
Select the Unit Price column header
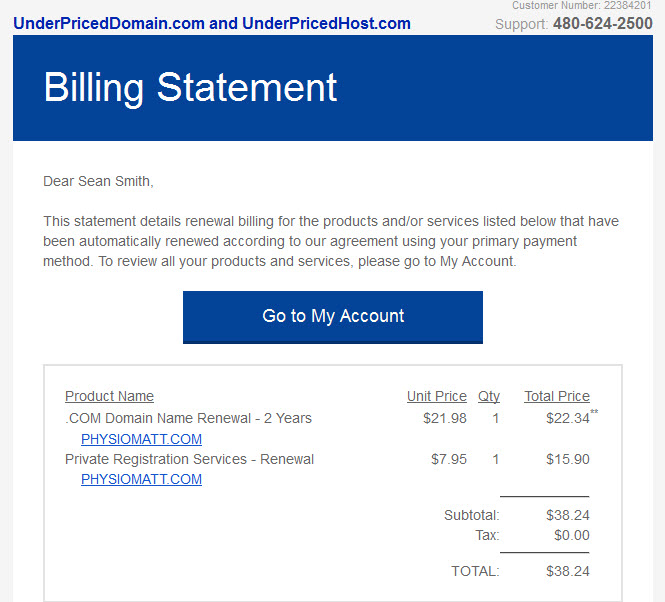[x=437, y=396]
